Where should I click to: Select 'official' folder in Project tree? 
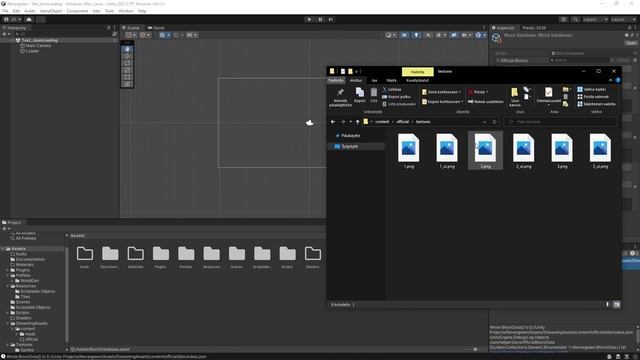point(29,339)
